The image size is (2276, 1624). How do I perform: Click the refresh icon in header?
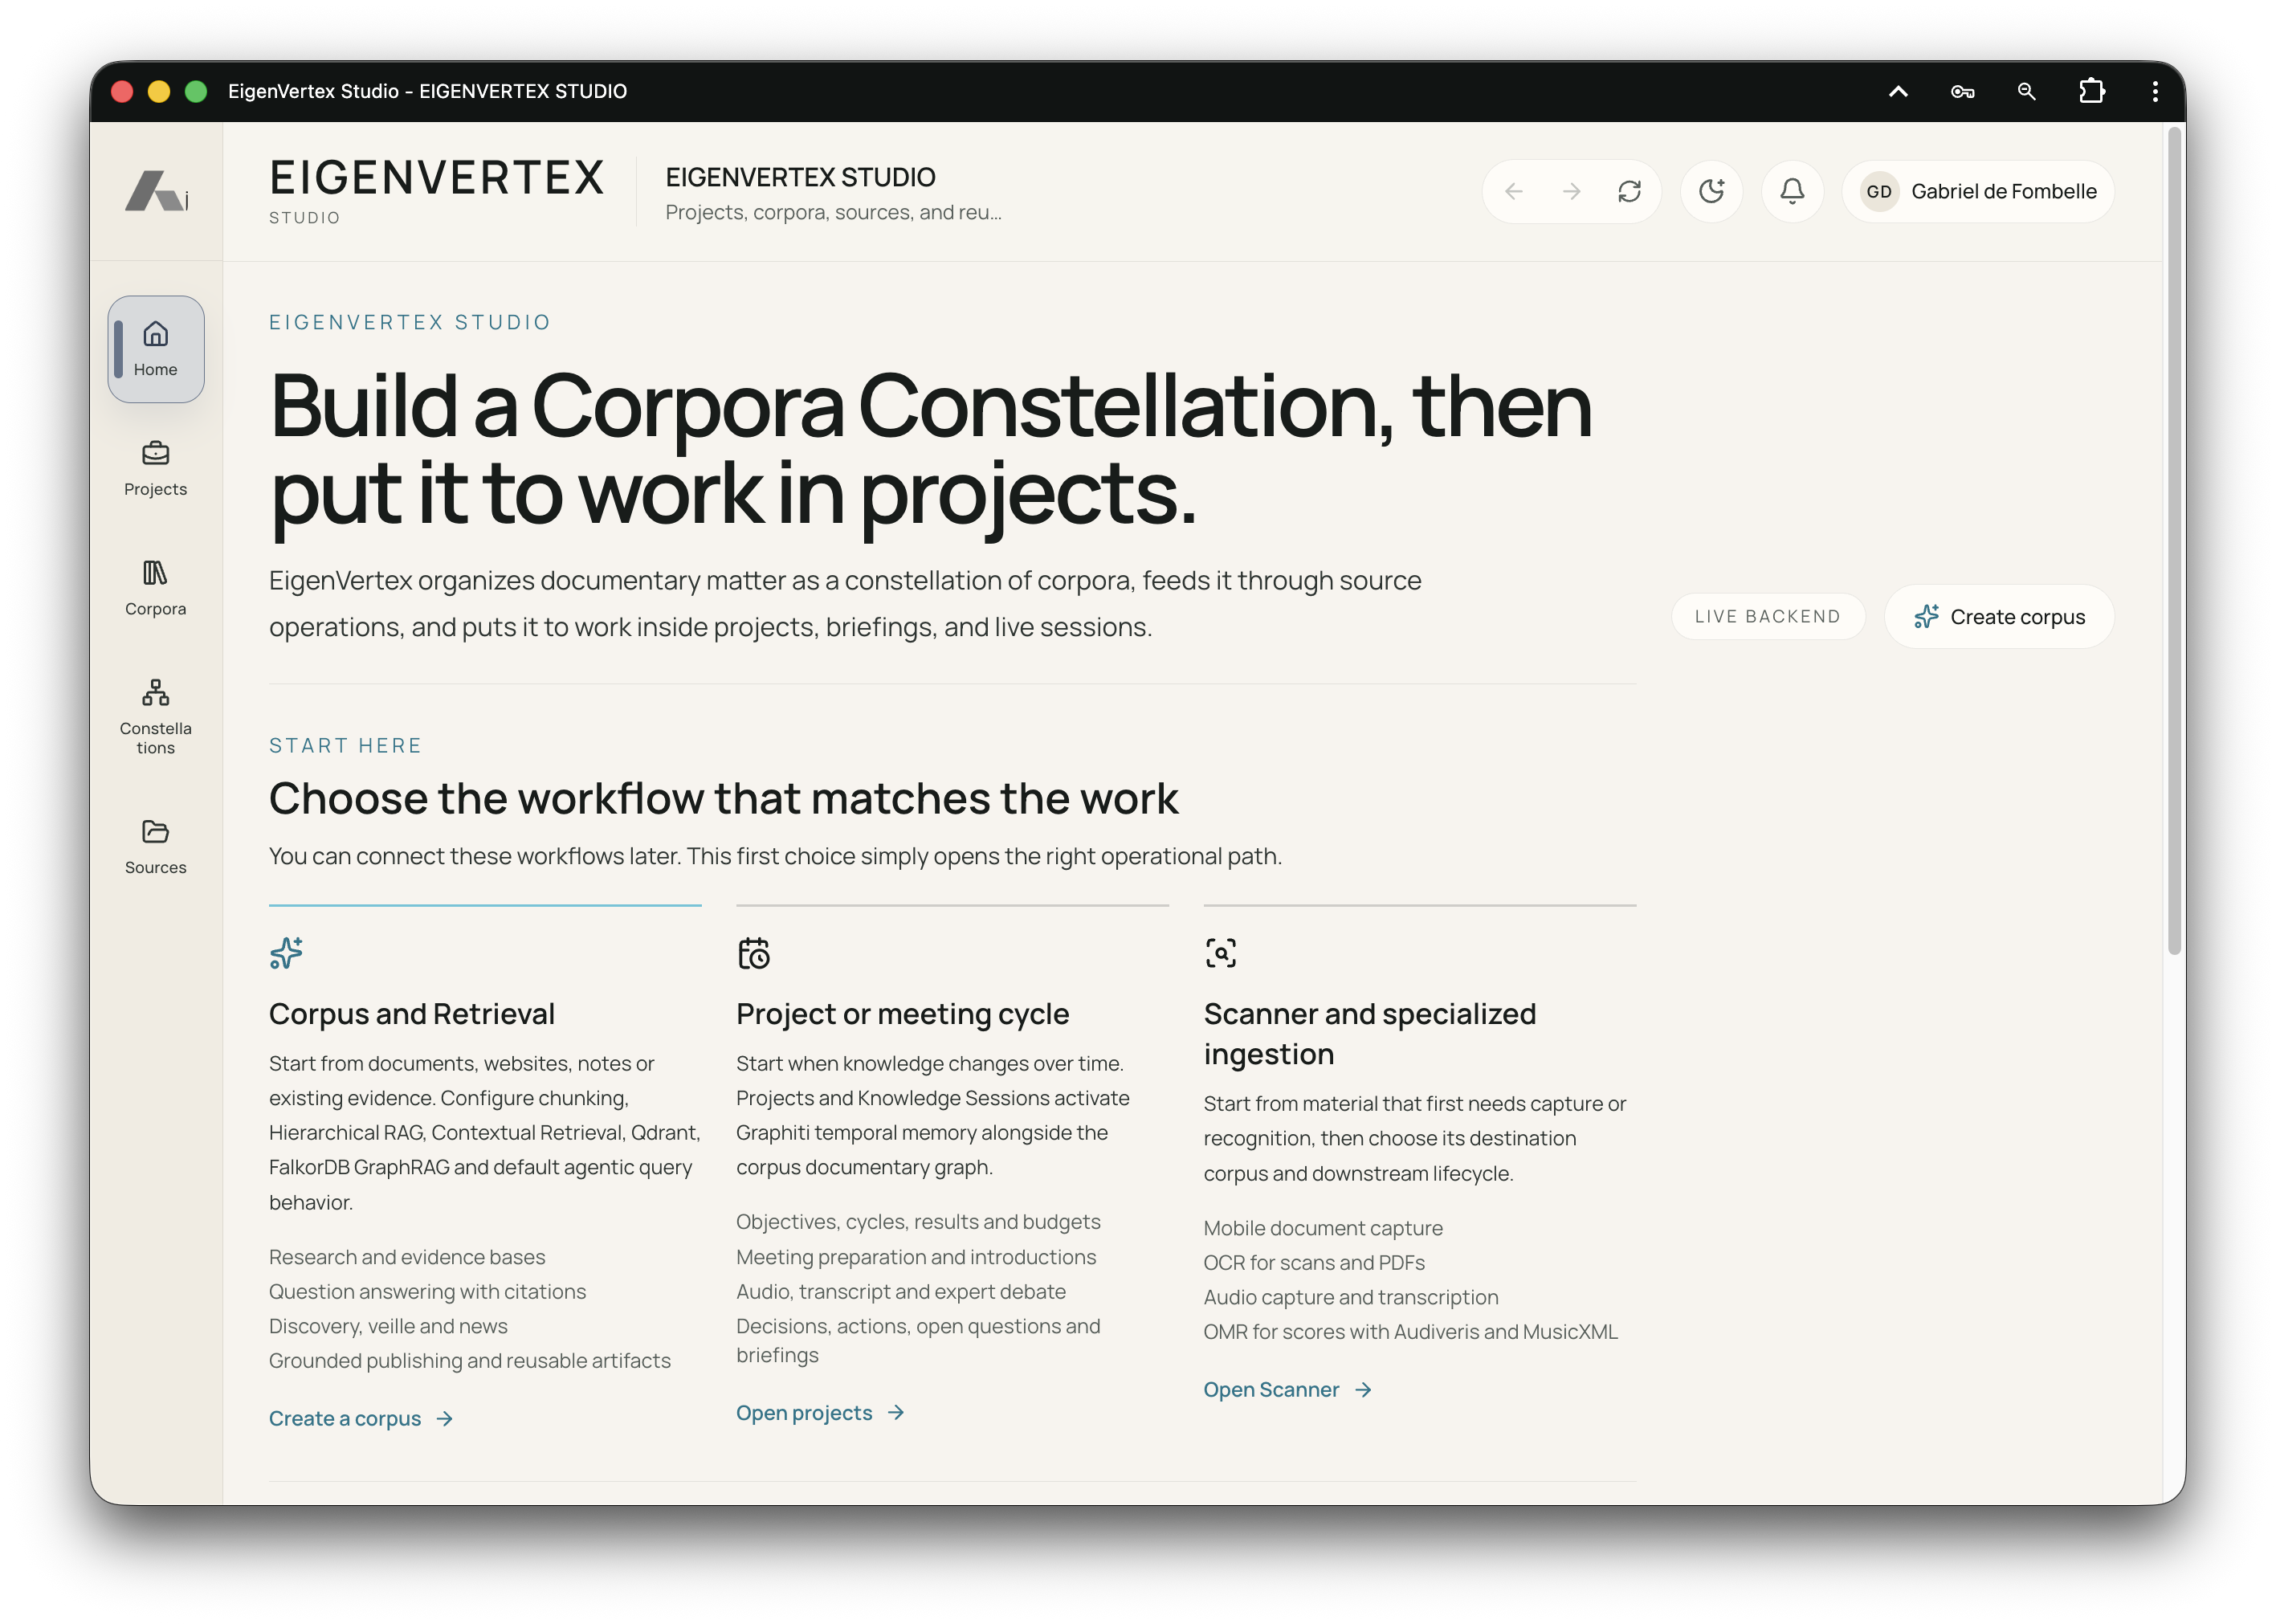click(1630, 191)
